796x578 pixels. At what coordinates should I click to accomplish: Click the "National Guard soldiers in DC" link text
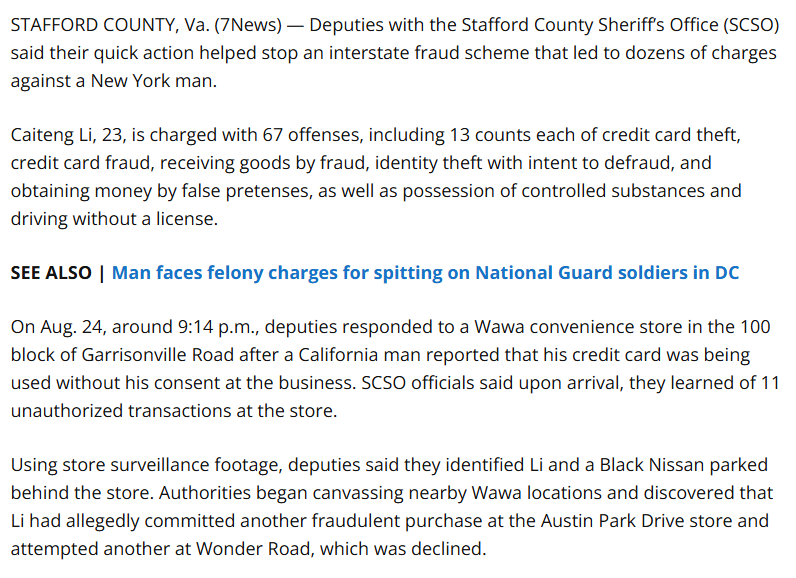[x=607, y=273]
